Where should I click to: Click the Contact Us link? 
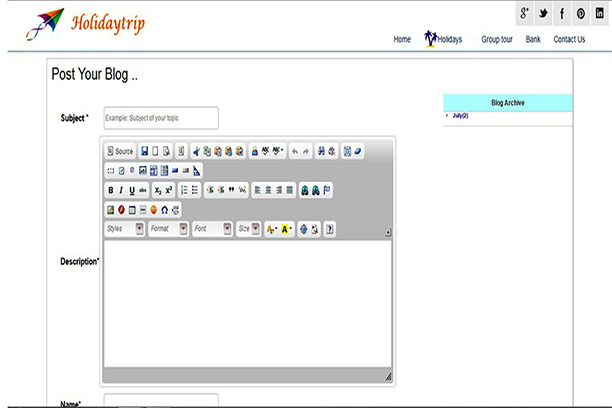coord(569,40)
